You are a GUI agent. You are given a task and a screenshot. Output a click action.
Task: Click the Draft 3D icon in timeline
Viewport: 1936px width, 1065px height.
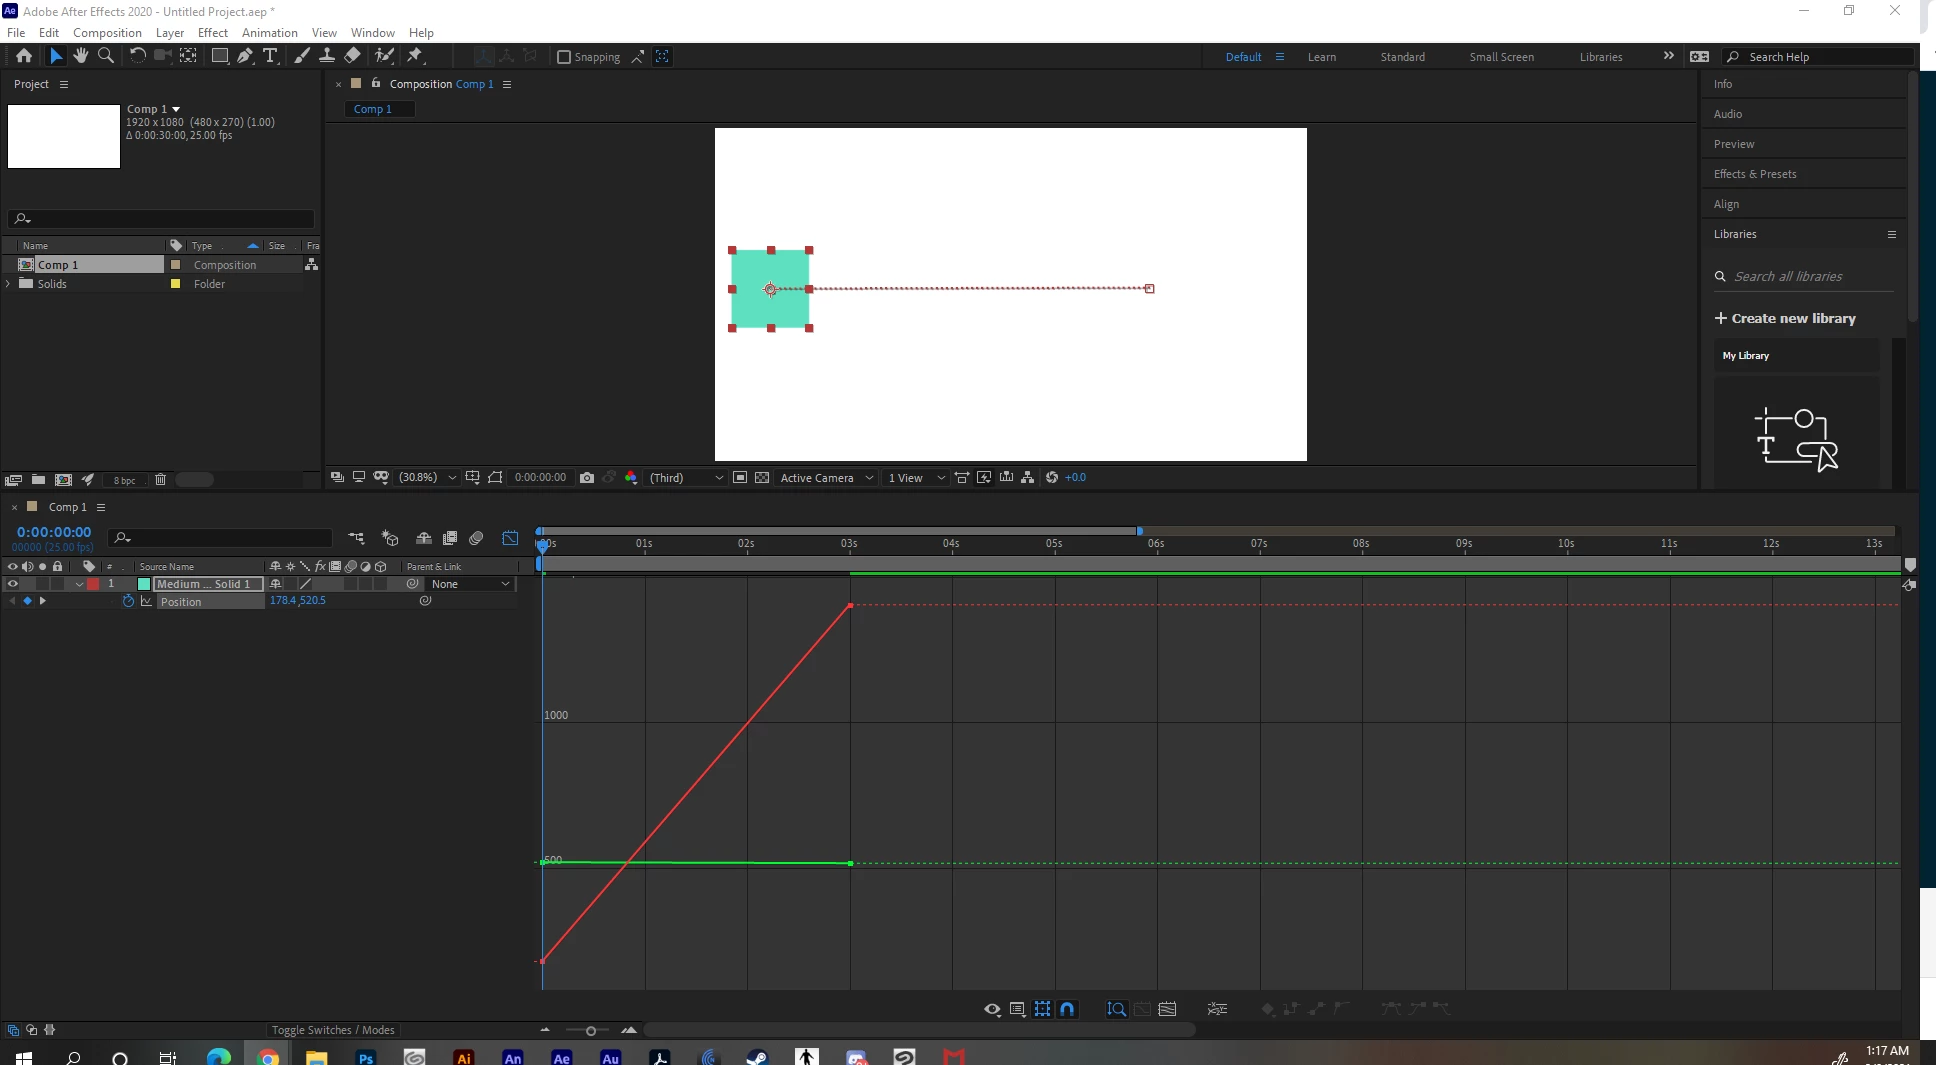[390, 538]
